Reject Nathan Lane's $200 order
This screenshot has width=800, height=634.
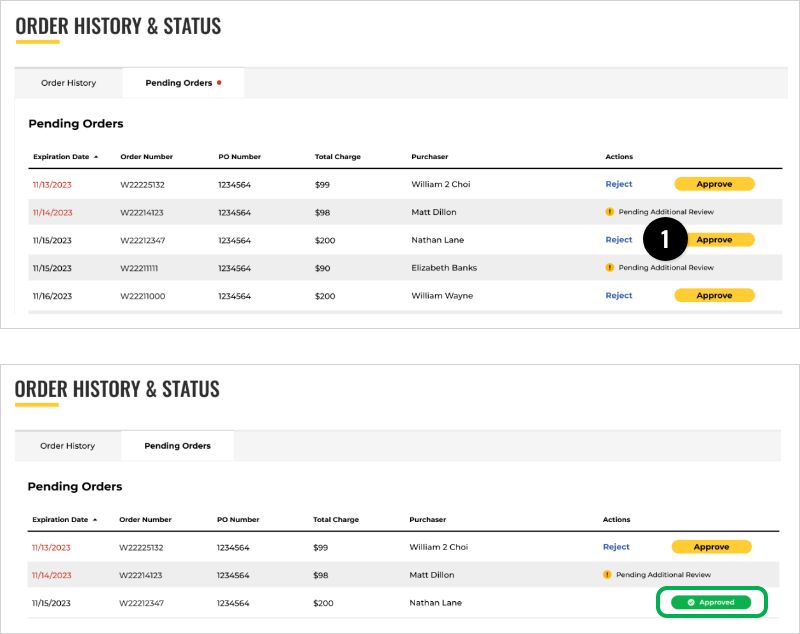[x=618, y=240]
